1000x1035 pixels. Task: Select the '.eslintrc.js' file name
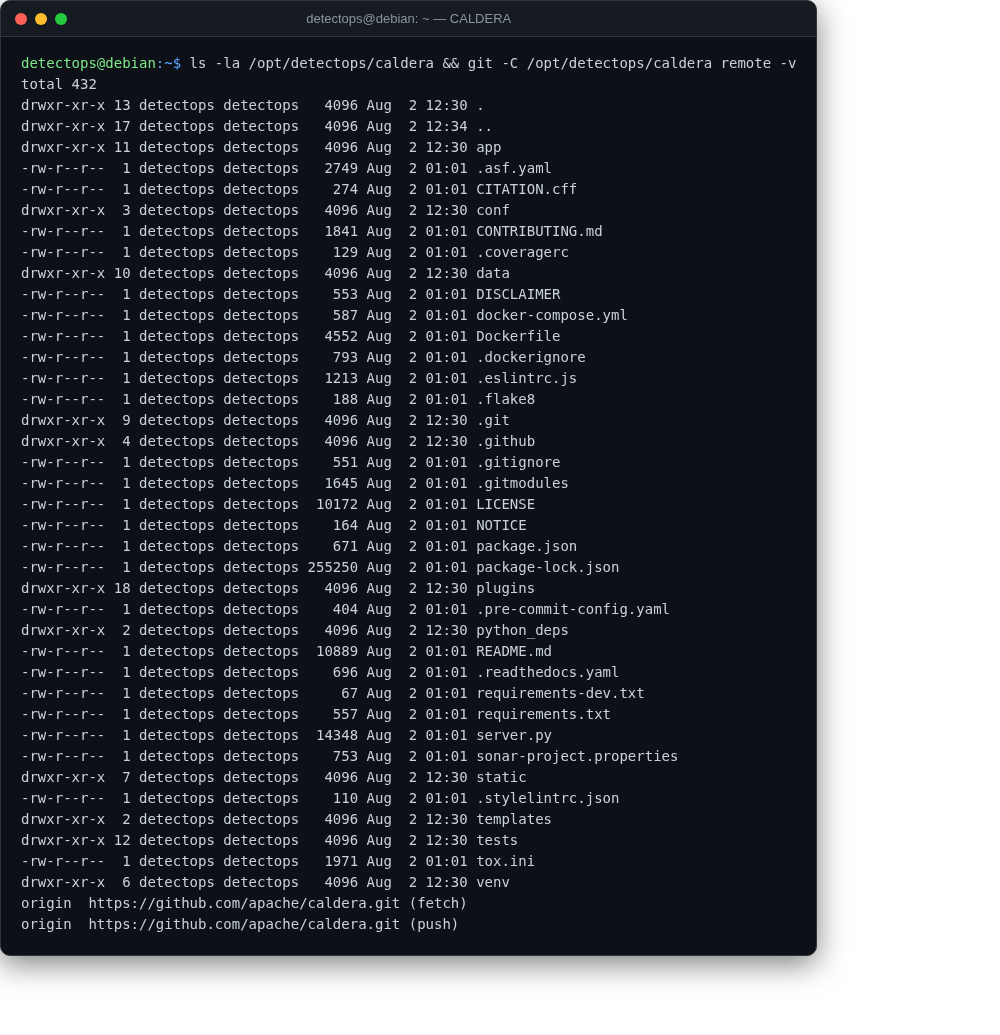point(526,378)
